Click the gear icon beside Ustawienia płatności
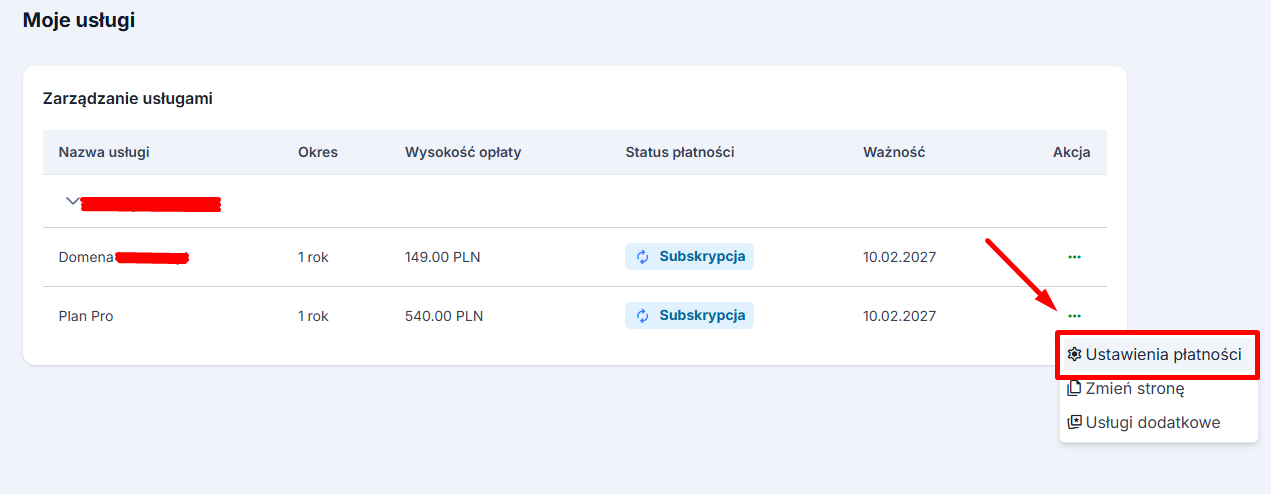The height and width of the screenshot is (494, 1271). click(1075, 355)
